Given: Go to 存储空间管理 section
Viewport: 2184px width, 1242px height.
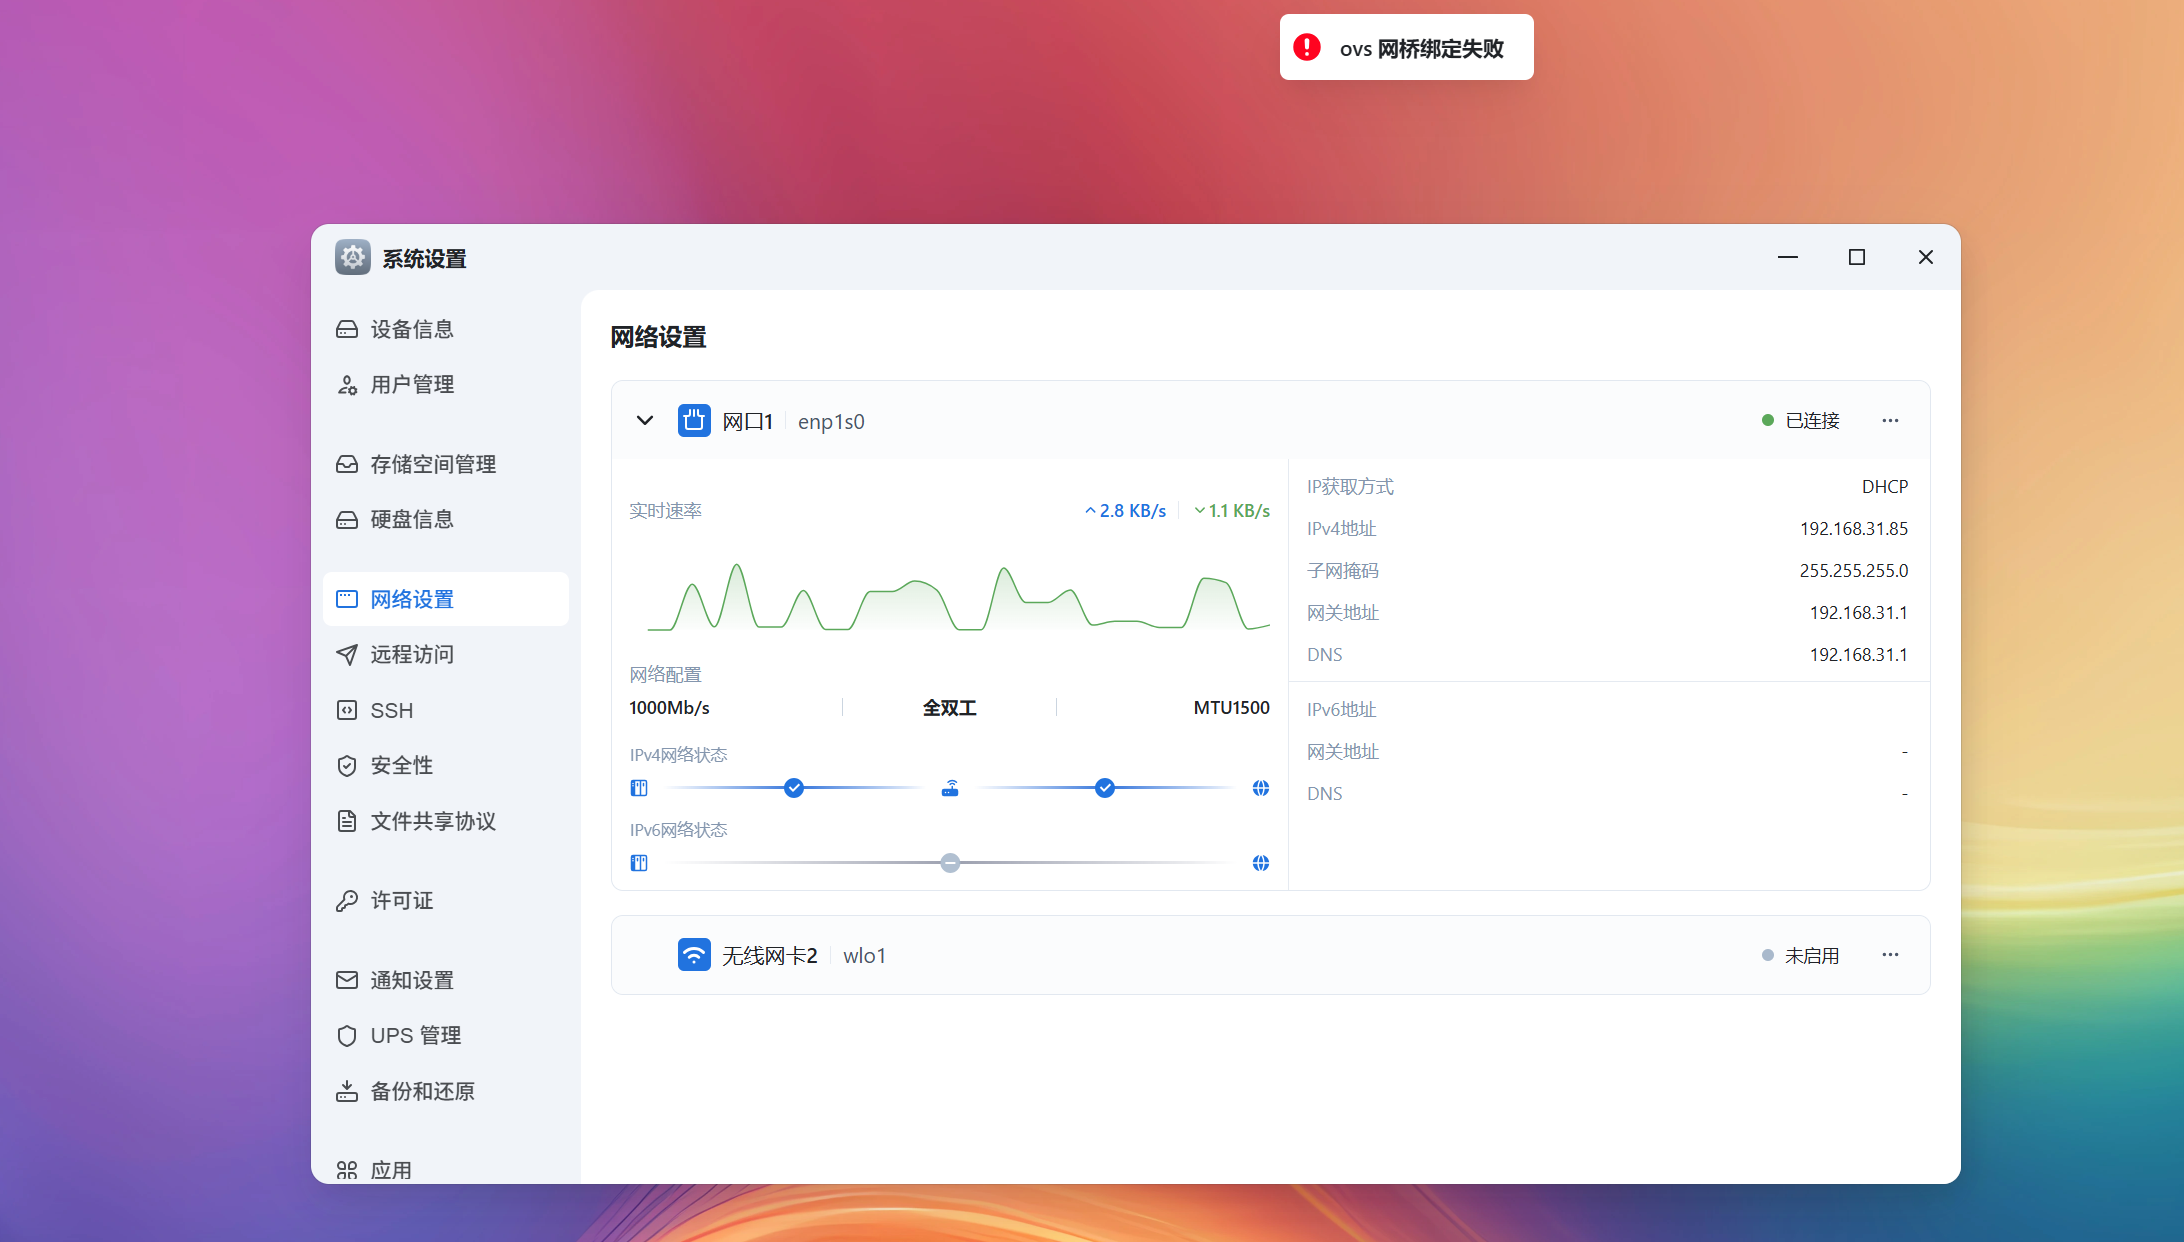Looking at the screenshot, I should (433, 464).
